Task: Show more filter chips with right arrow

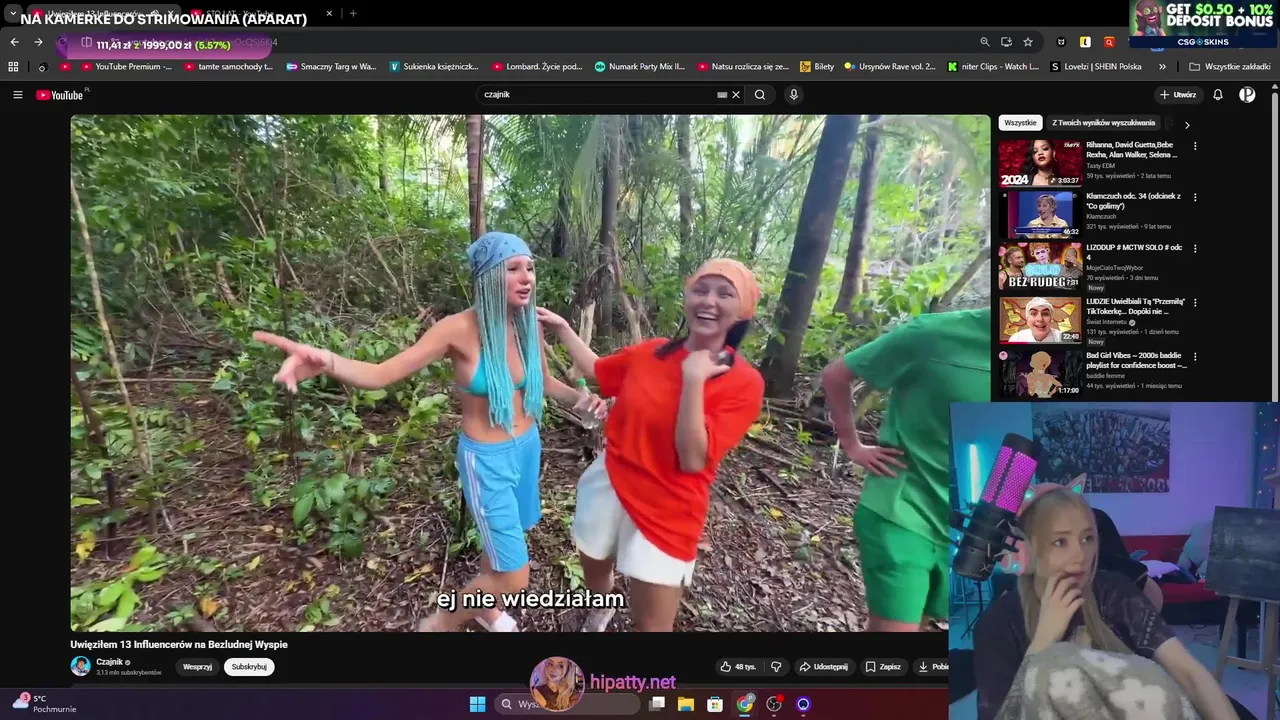Action: tap(1187, 125)
